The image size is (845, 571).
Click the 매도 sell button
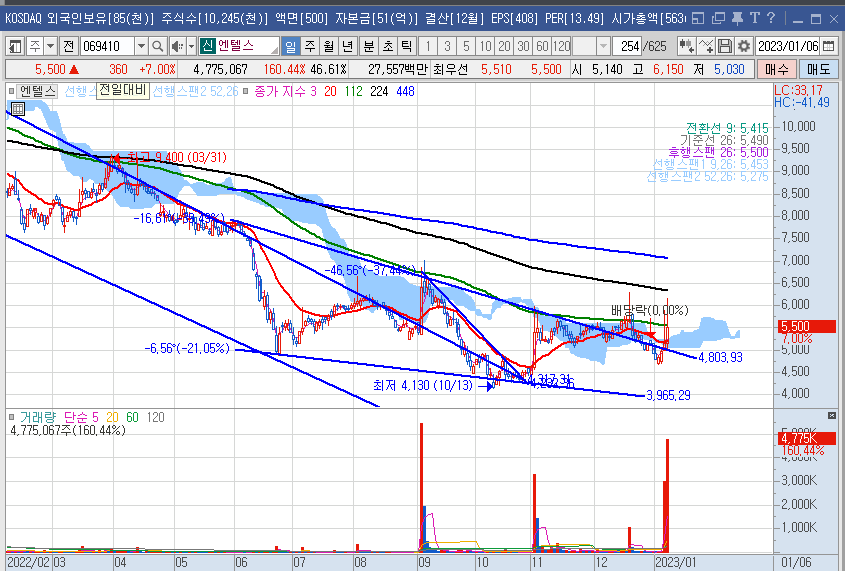click(819, 69)
